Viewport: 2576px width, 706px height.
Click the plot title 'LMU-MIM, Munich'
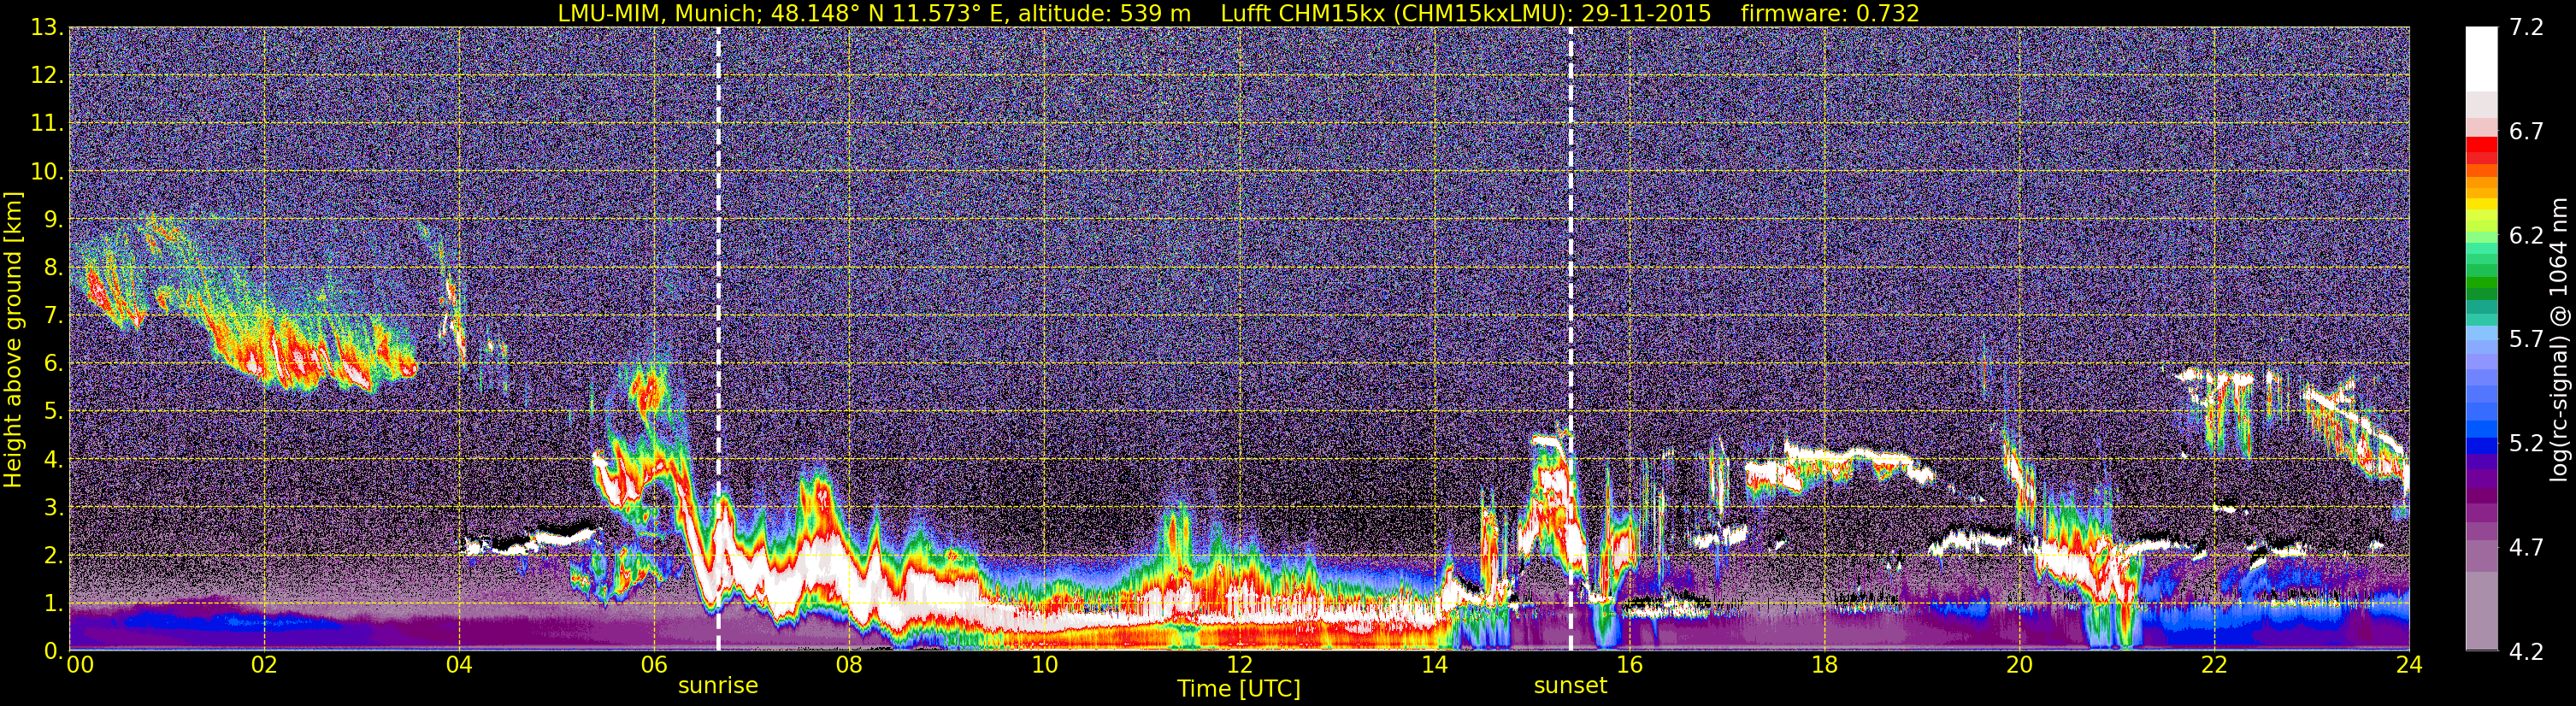660,13
